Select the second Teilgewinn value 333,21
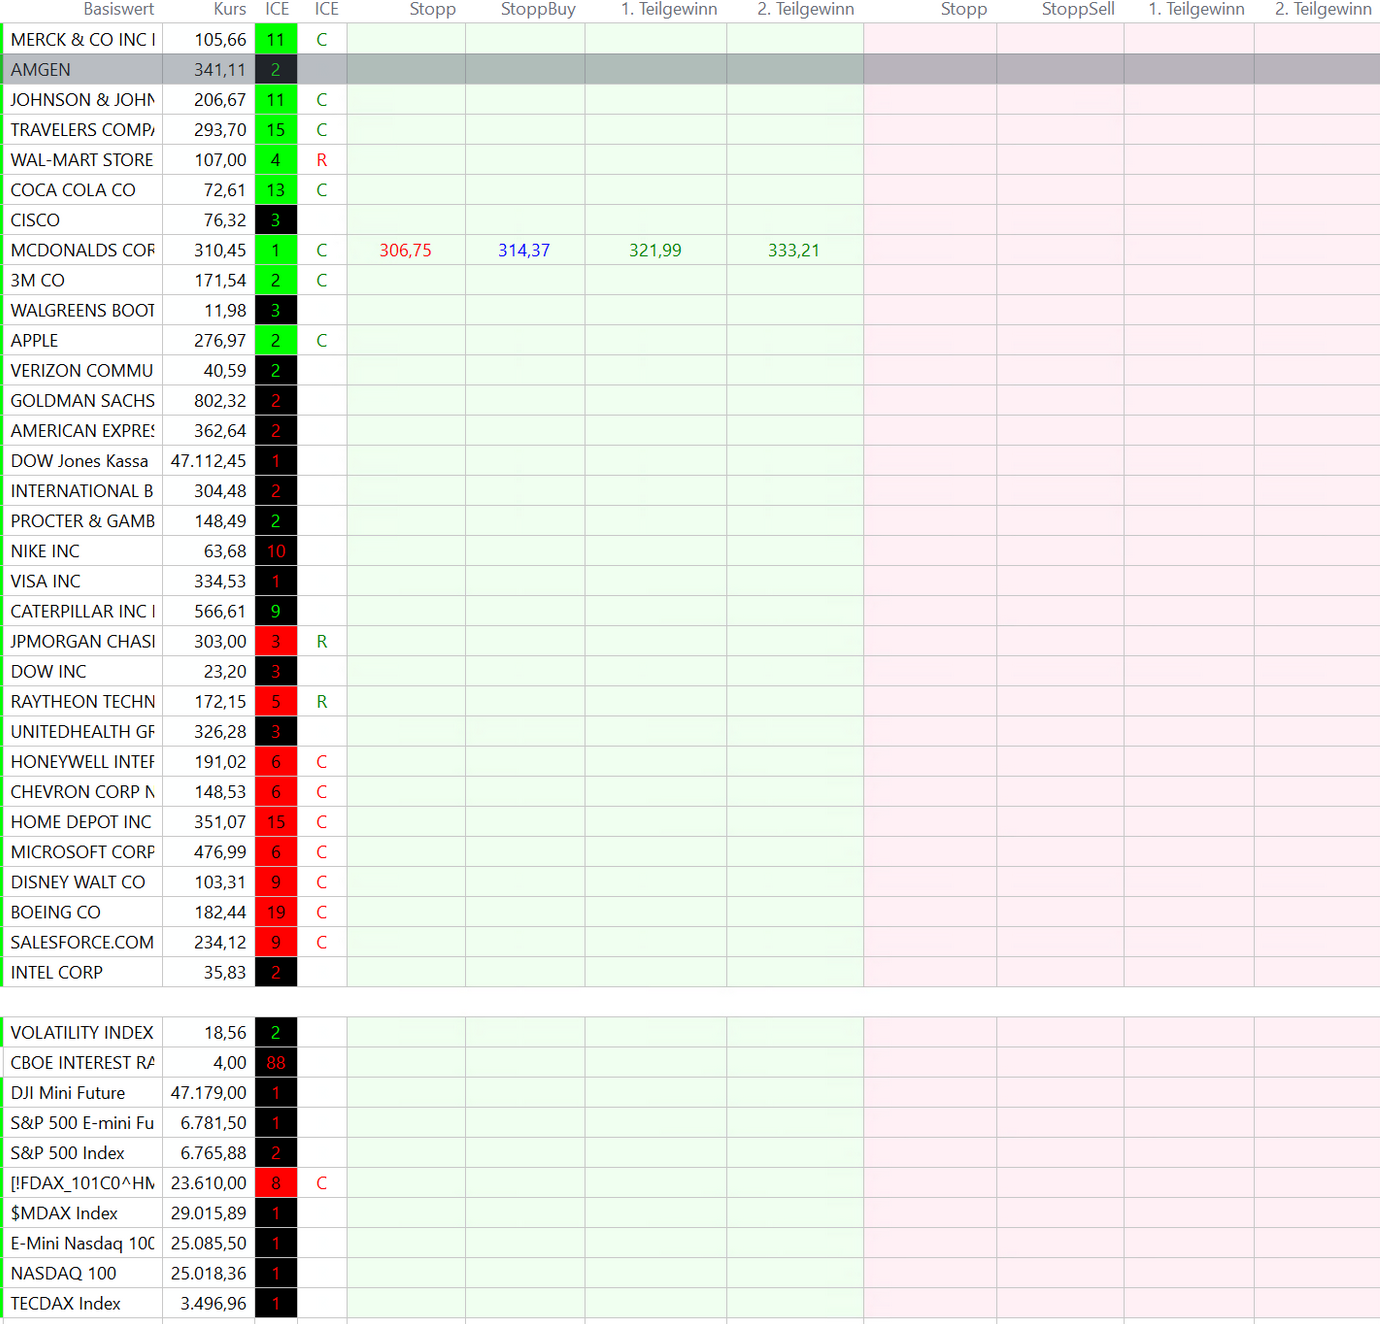The width and height of the screenshot is (1380, 1324). click(793, 251)
